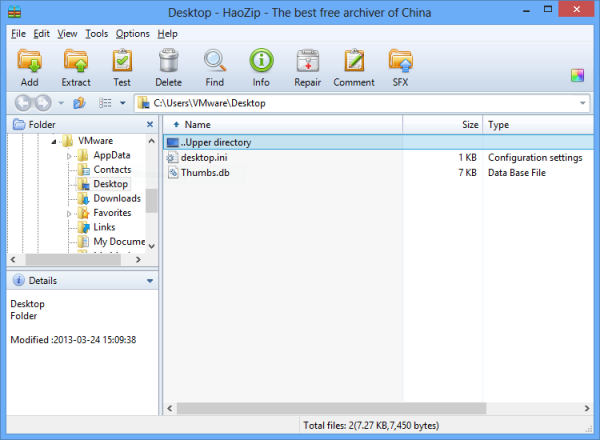600x440 pixels.
Task: Expand the AppData tree node
Action: [69, 156]
